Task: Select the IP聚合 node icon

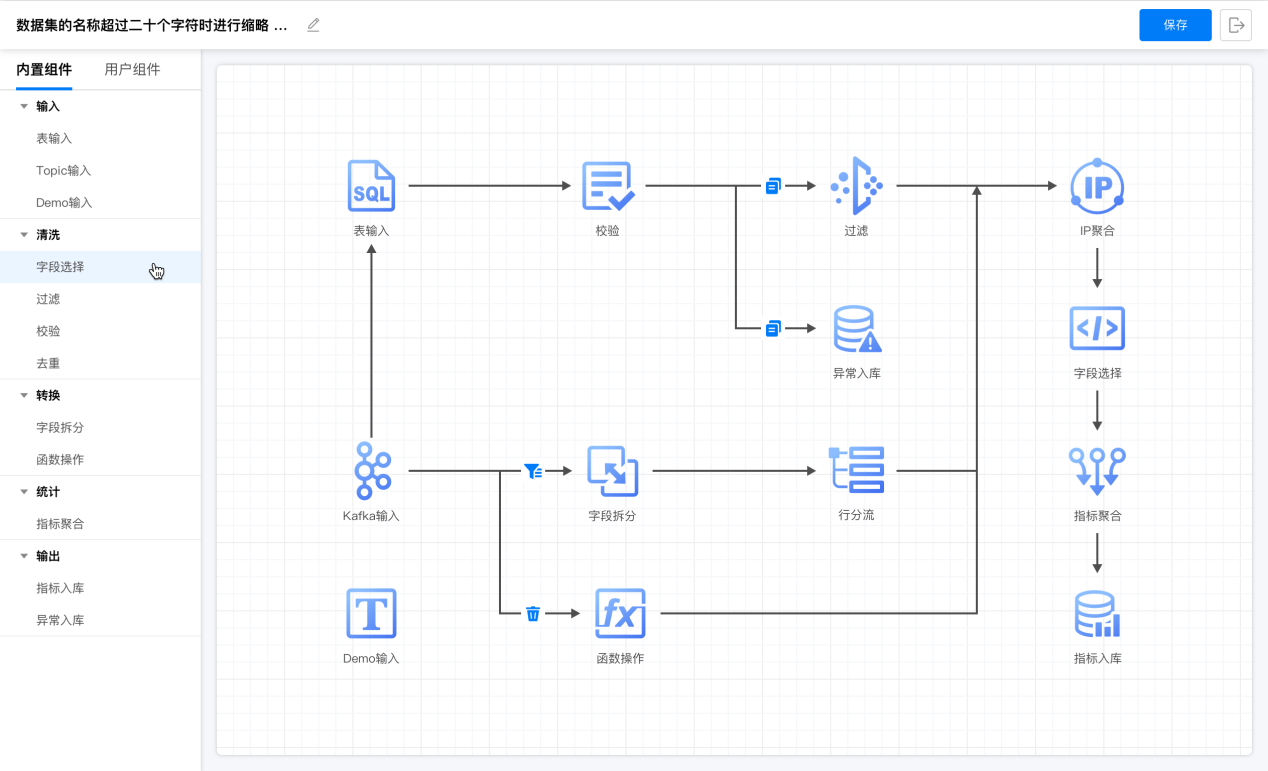Action: (1097, 186)
